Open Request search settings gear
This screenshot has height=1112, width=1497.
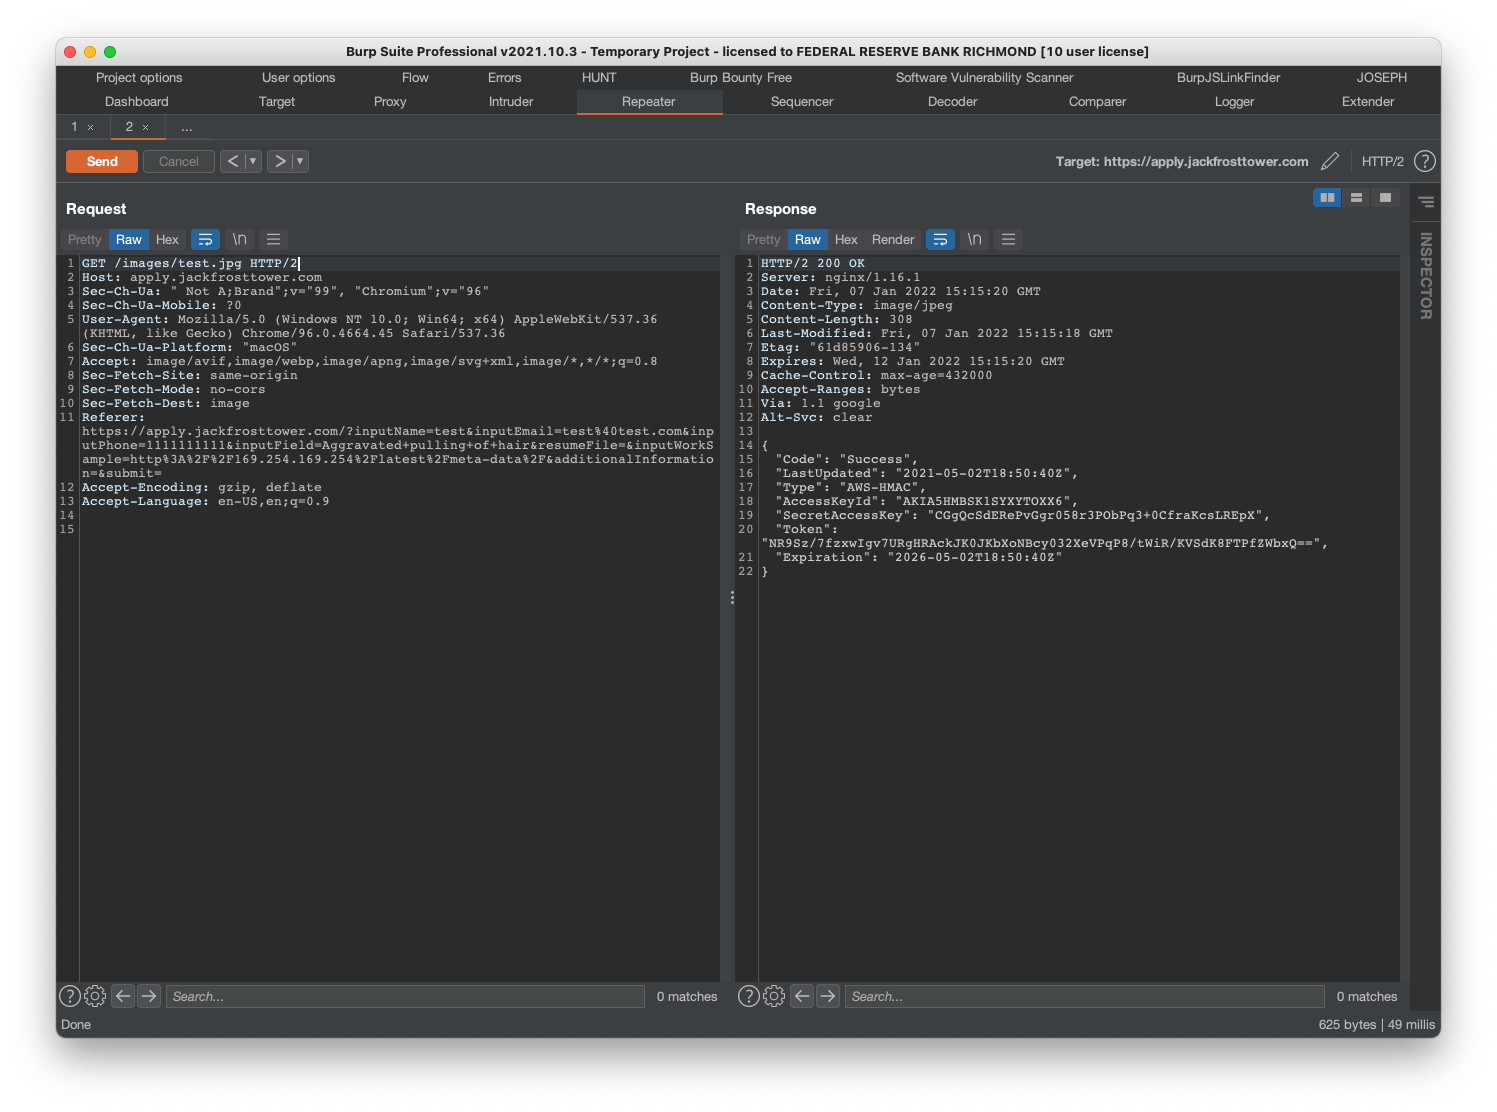pos(95,996)
